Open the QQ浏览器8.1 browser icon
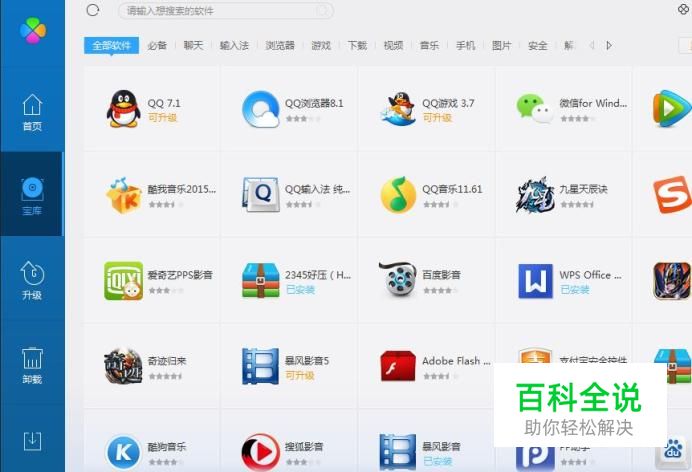This screenshot has width=692, height=472. click(261, 109)
